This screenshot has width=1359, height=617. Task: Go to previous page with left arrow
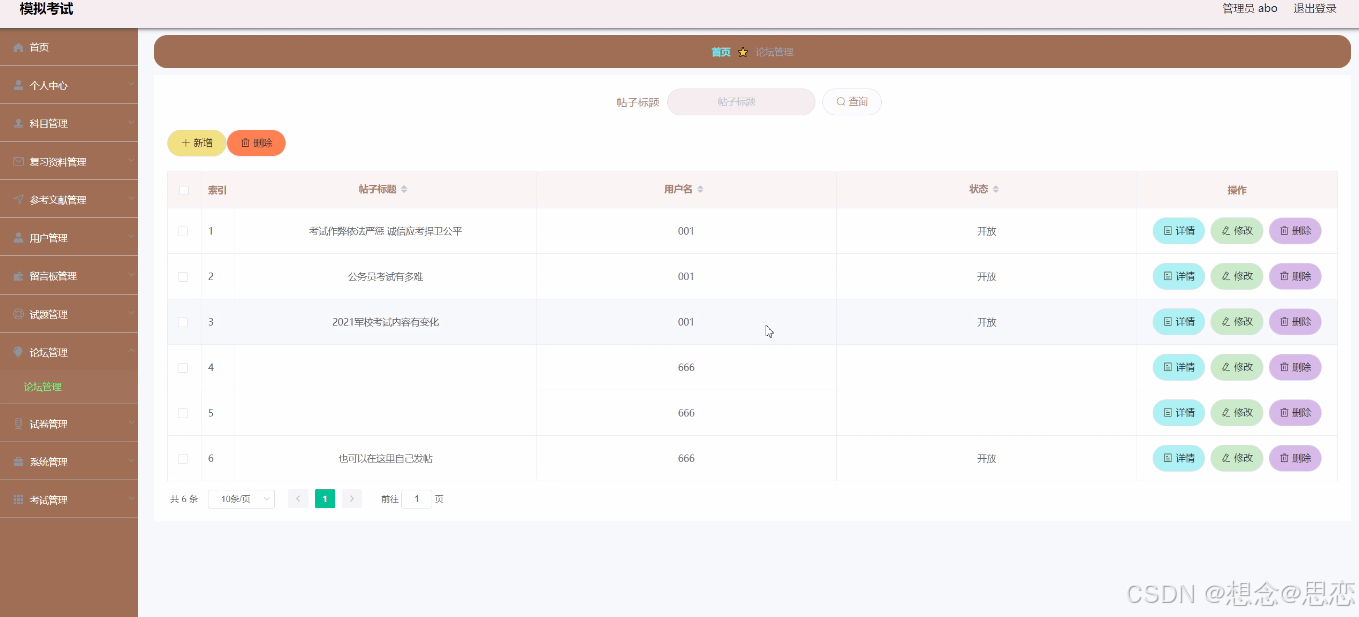click(x=298, y=498)
